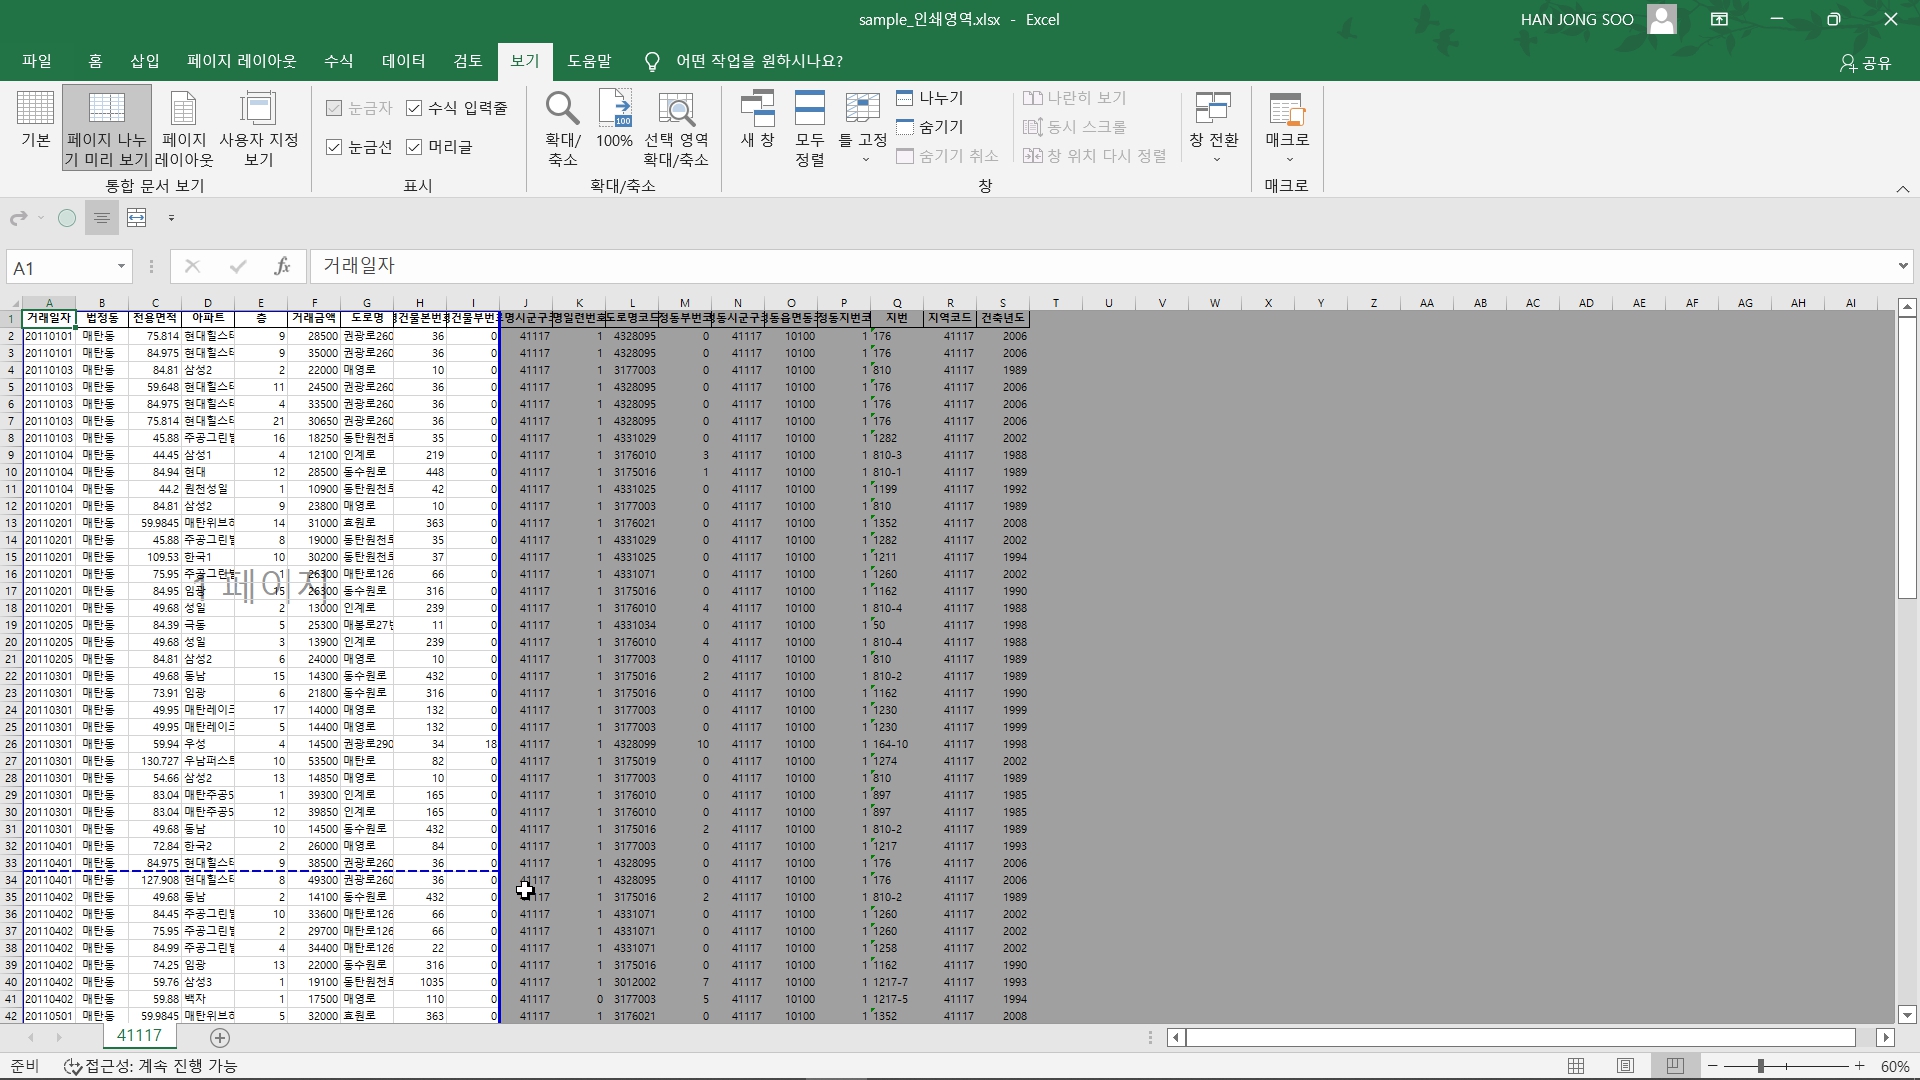Open the Name Box dropdown arrow
1920x1080 pixels.
pyautogui.click(x=121, y=267)
